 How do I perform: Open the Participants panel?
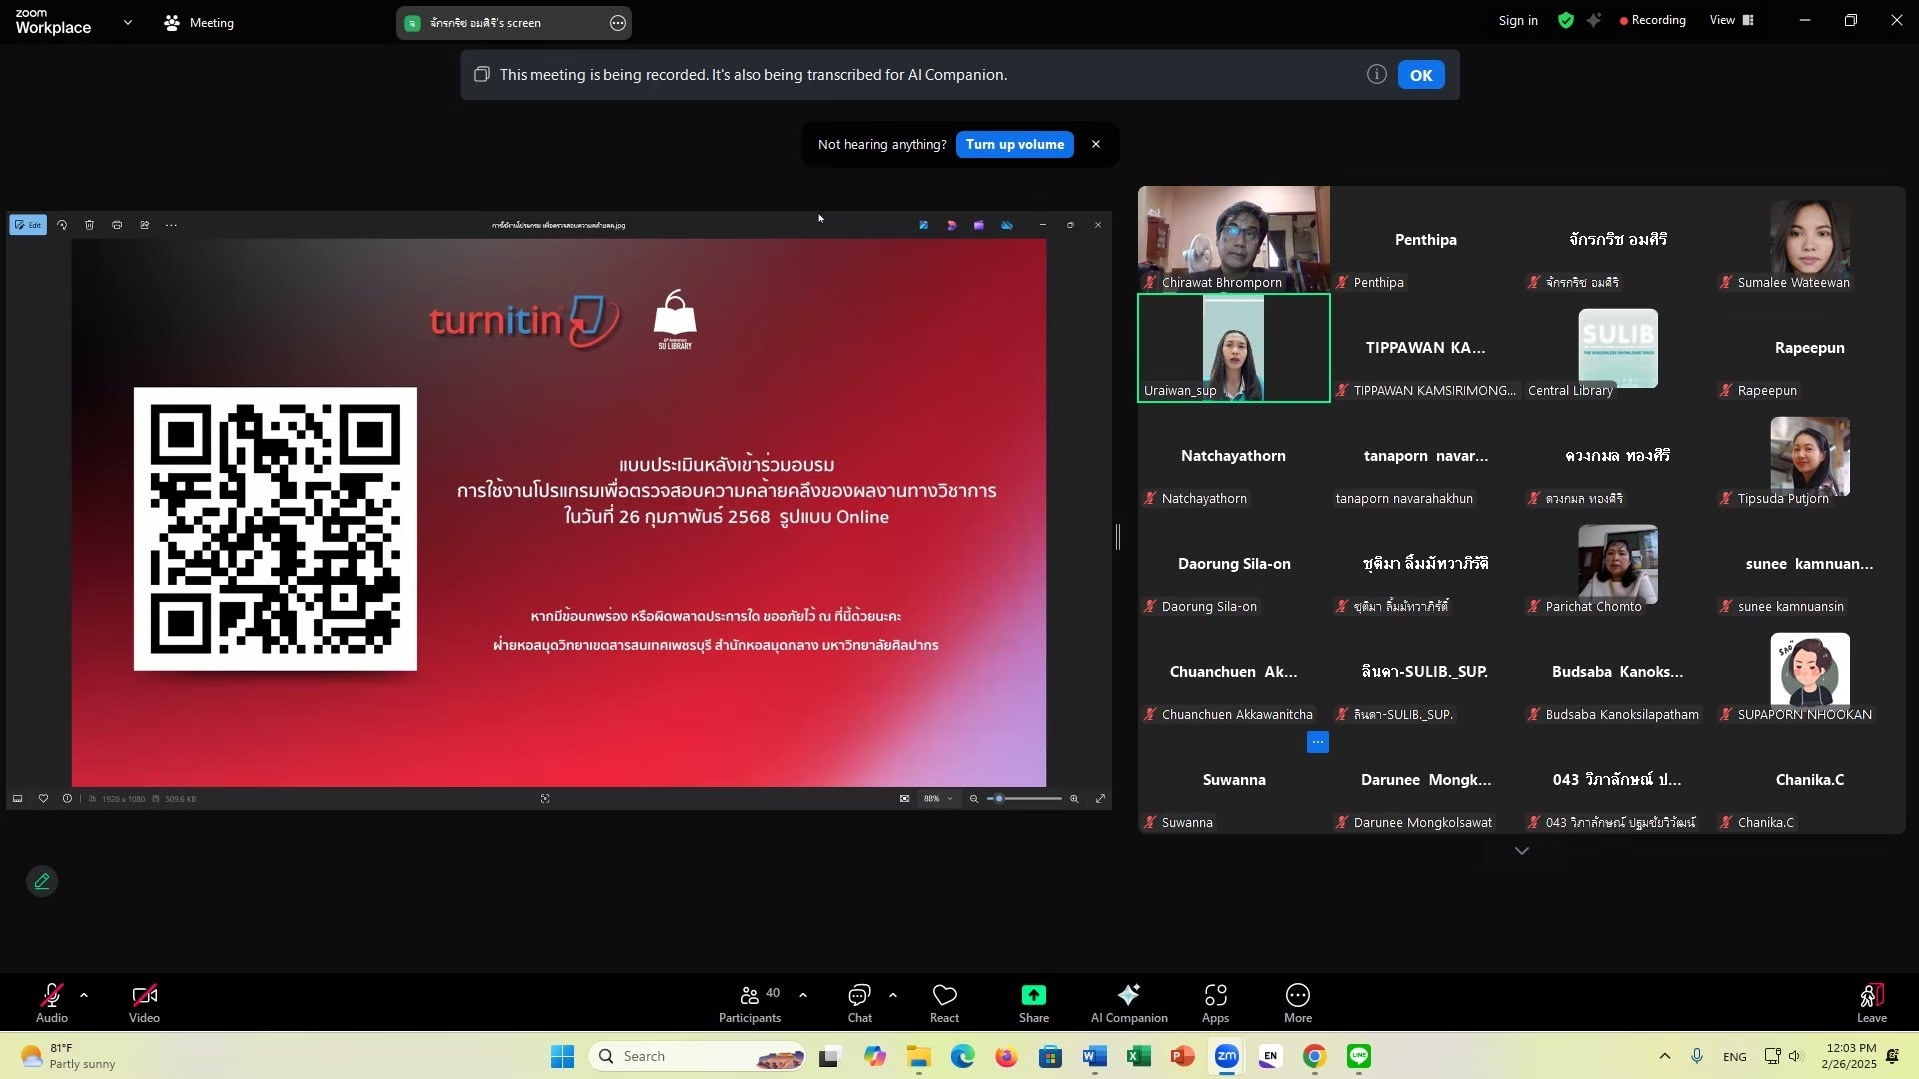pos(750,1003)
